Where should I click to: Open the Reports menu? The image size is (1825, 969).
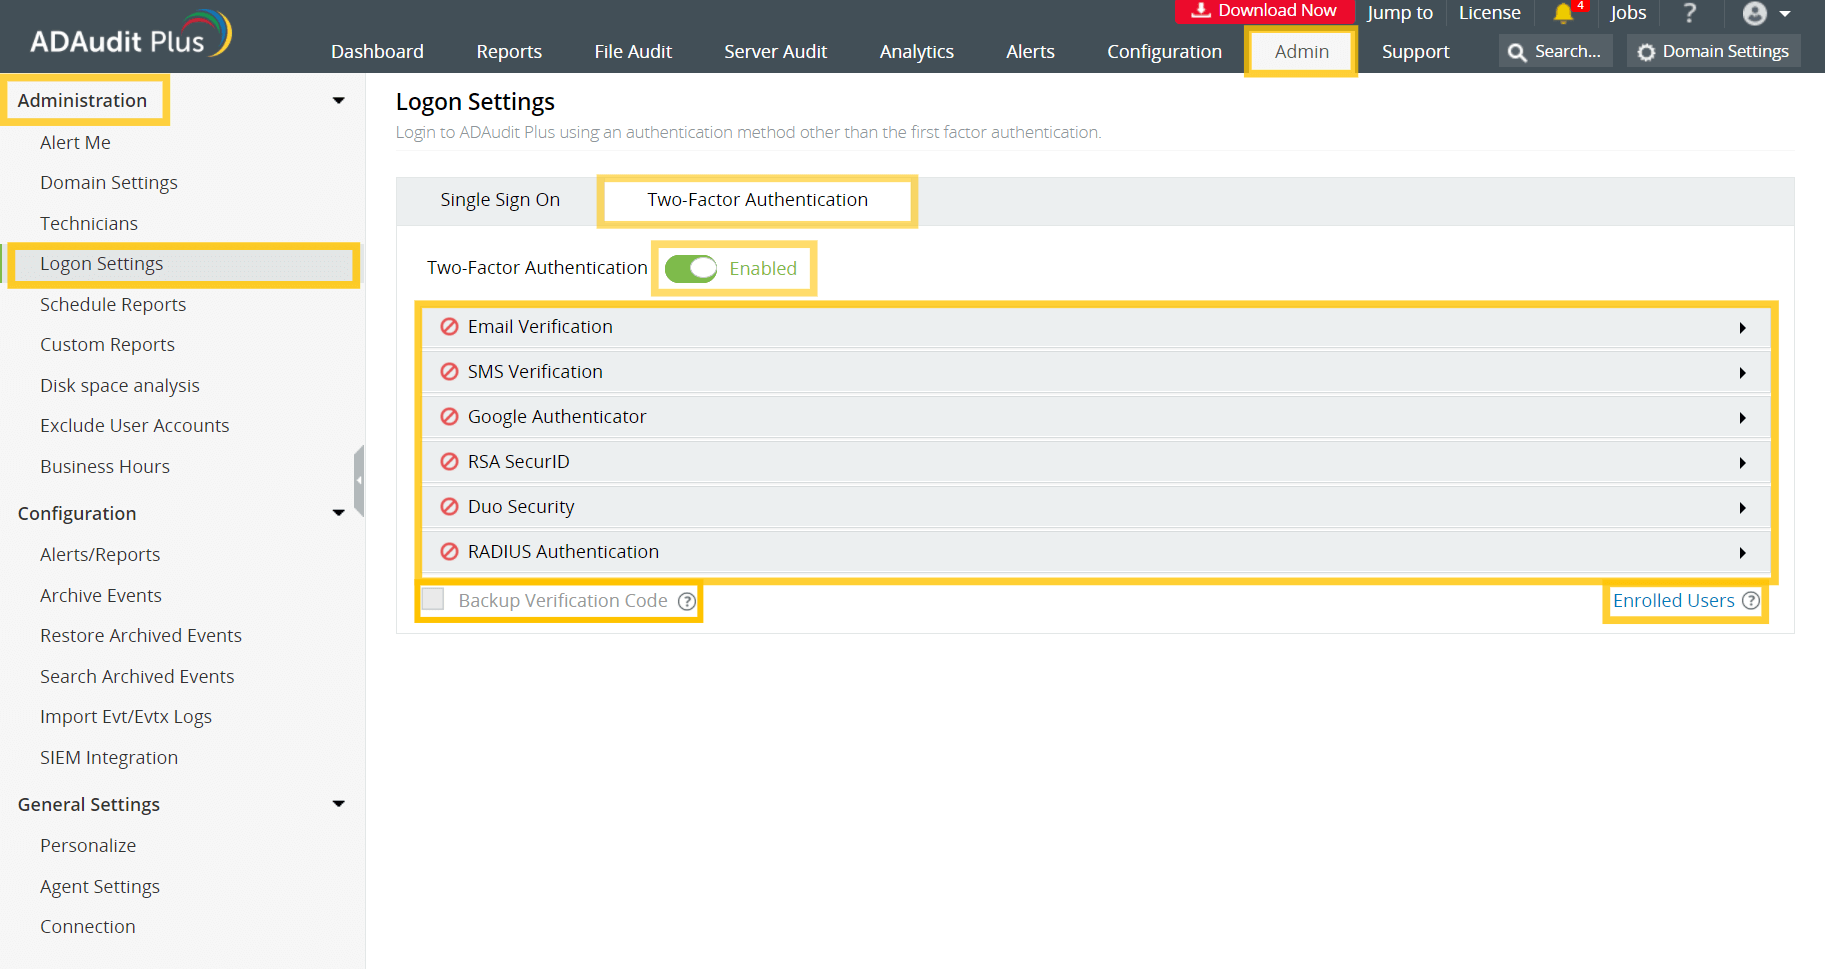(509, 52)
